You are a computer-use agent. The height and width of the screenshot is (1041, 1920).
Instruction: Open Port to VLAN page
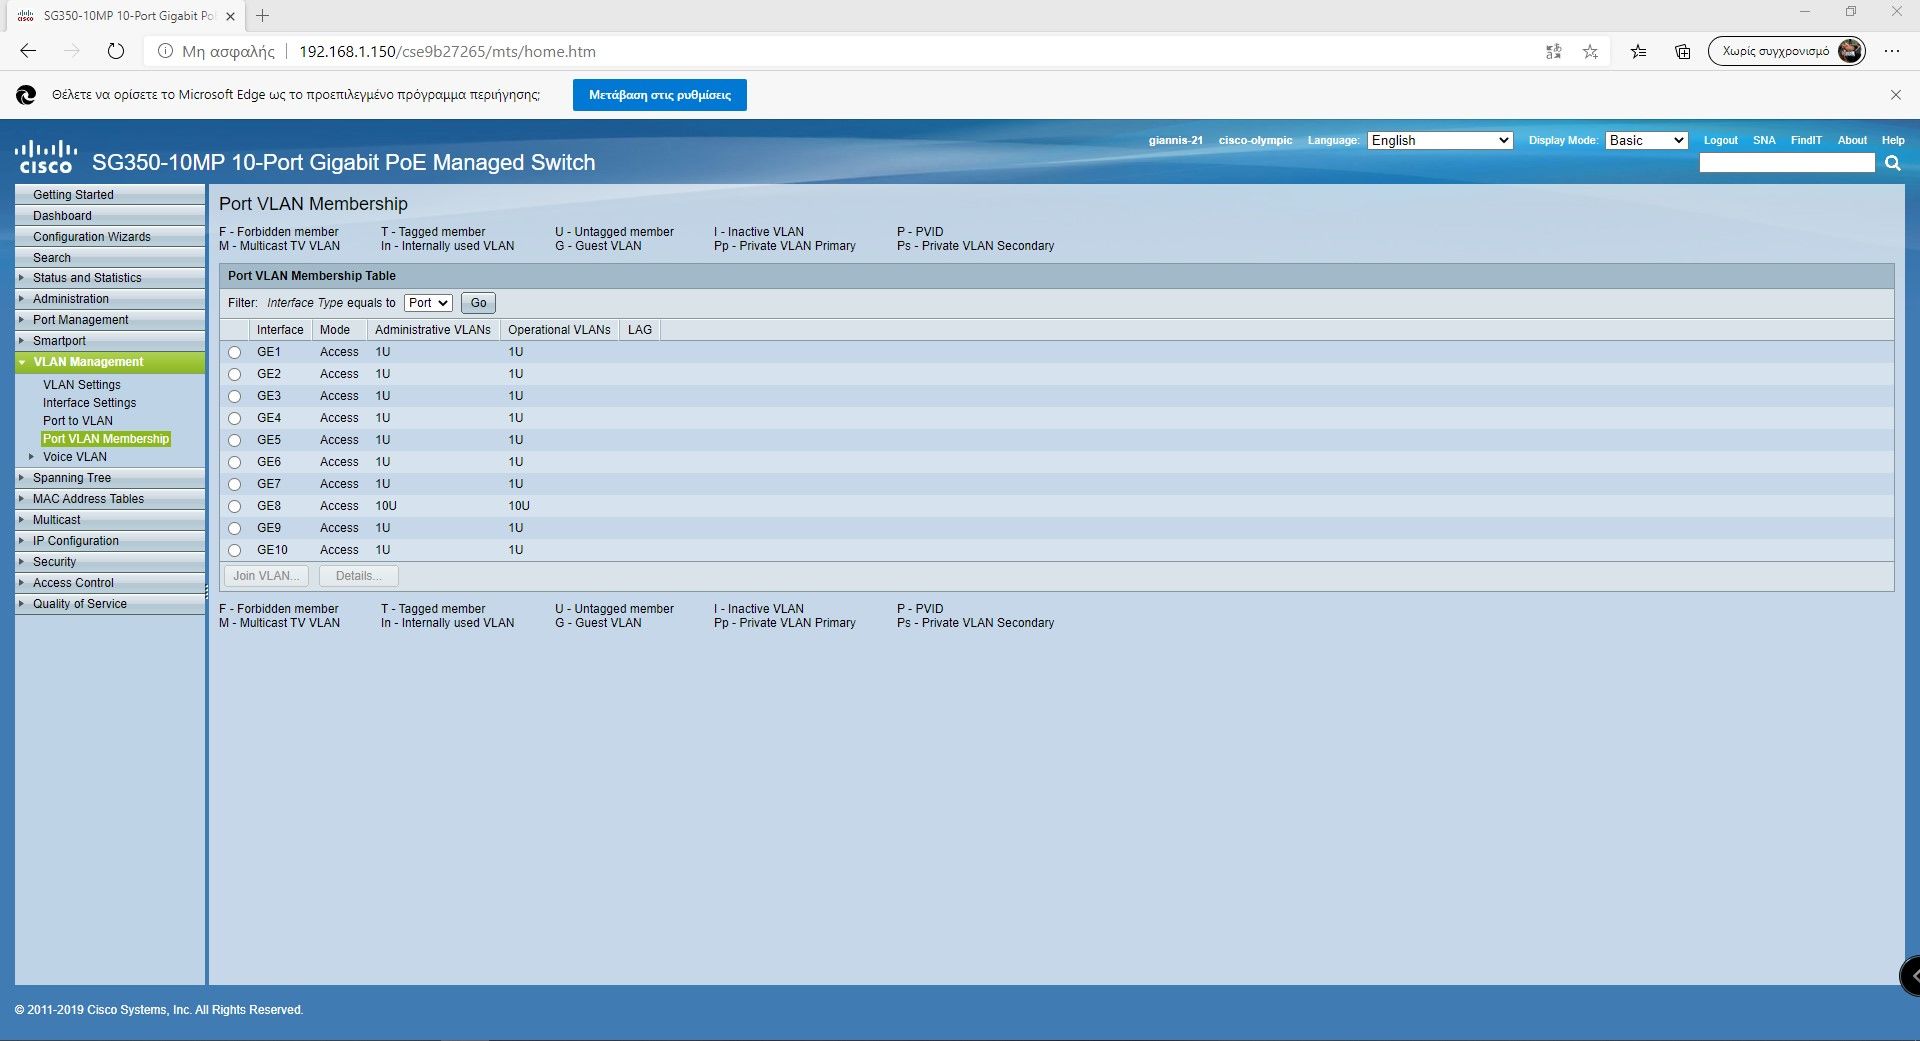click(x=78, y=421)
